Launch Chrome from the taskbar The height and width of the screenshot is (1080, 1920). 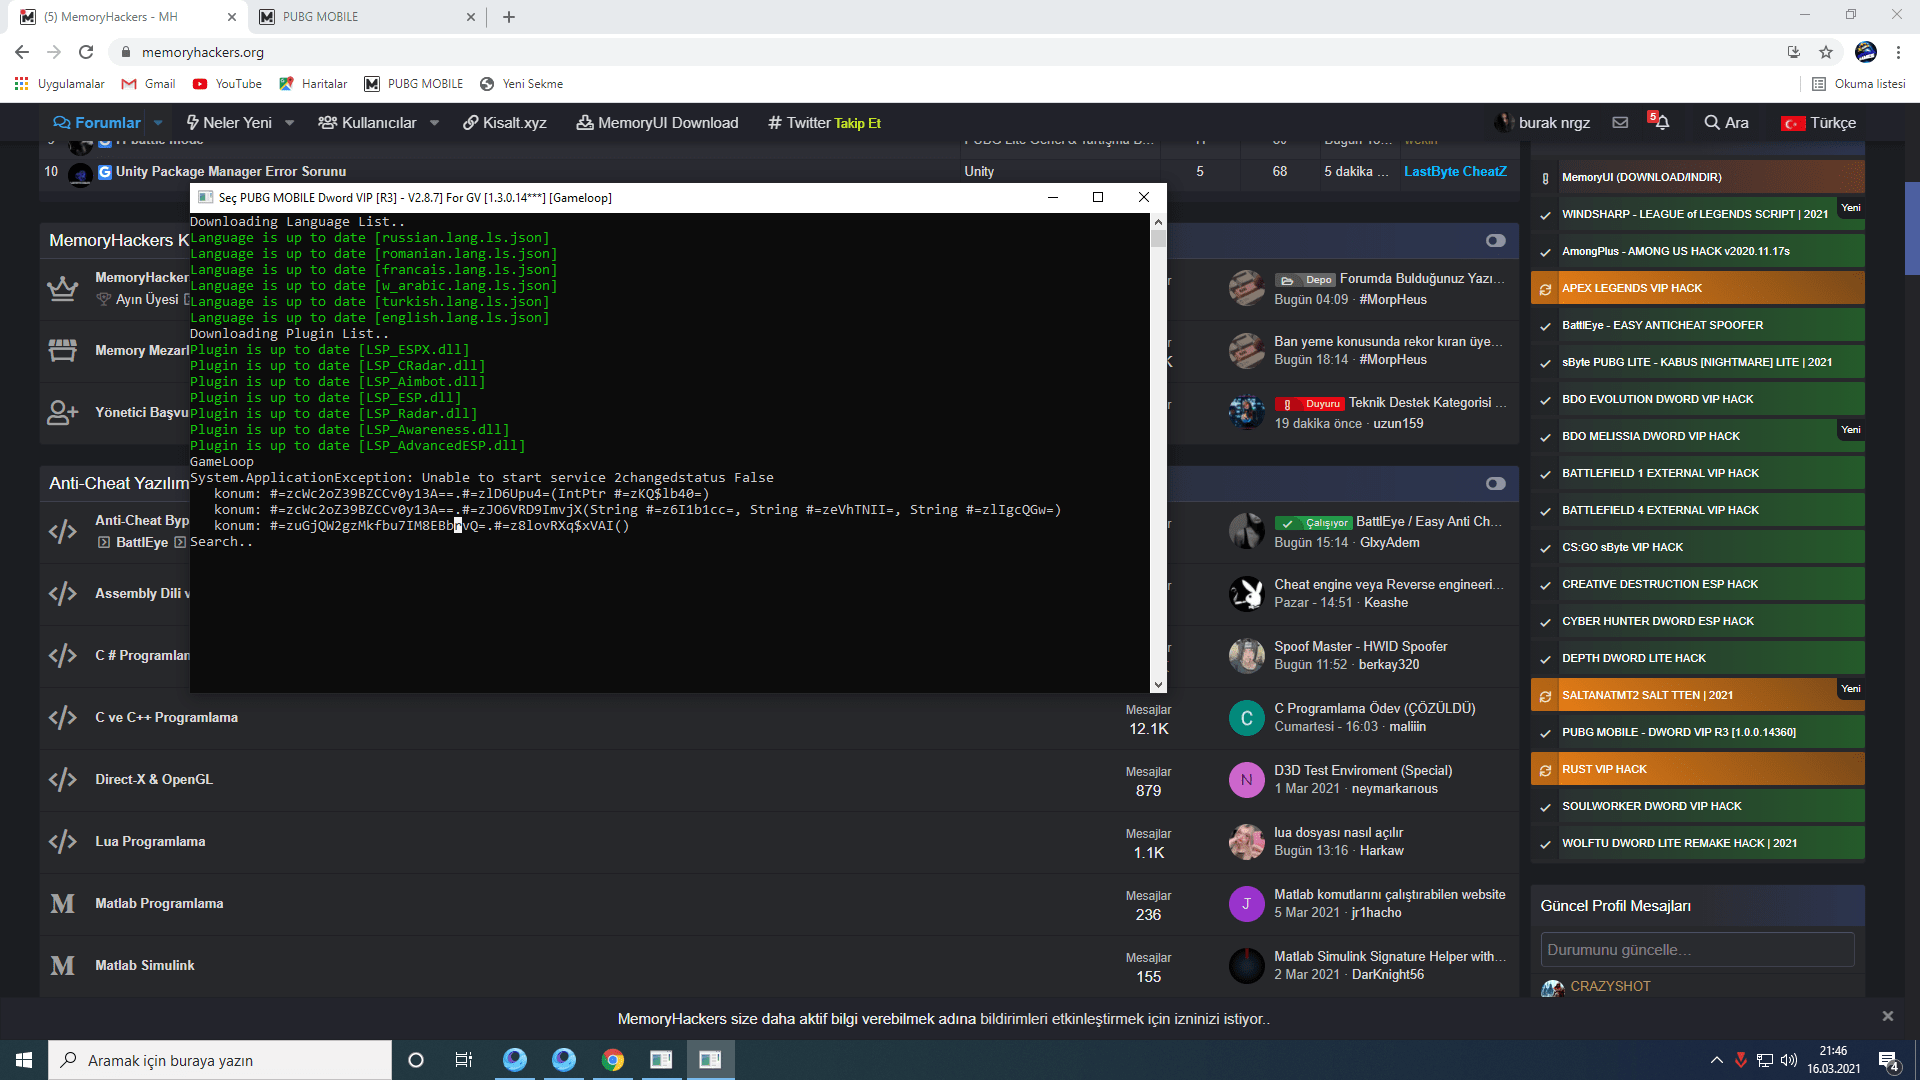[612, 1060]
